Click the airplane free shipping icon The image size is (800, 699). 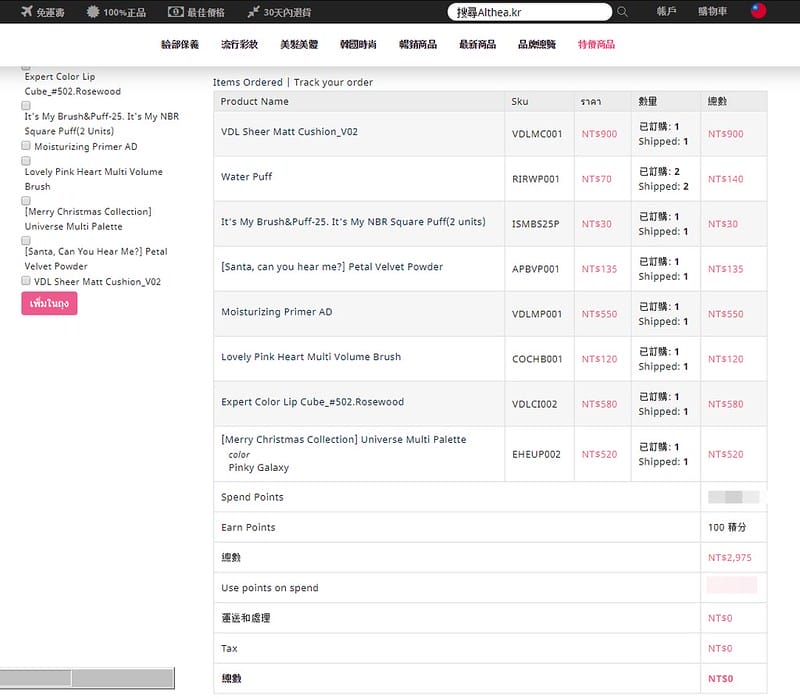coord(26,12)
